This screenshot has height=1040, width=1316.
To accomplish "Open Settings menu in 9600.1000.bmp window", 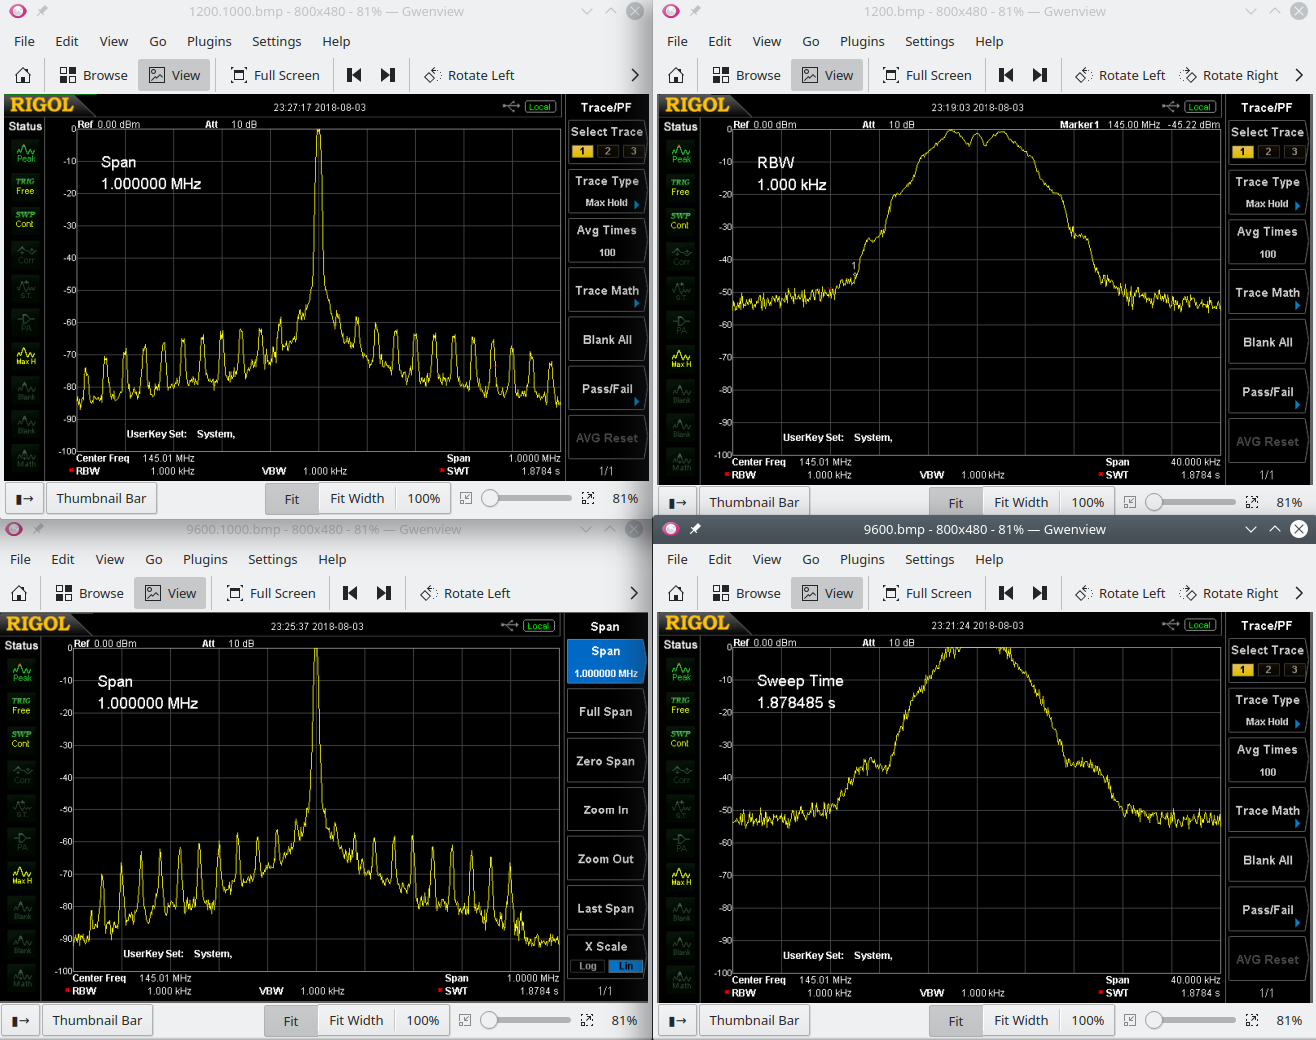I will [272, 559].
